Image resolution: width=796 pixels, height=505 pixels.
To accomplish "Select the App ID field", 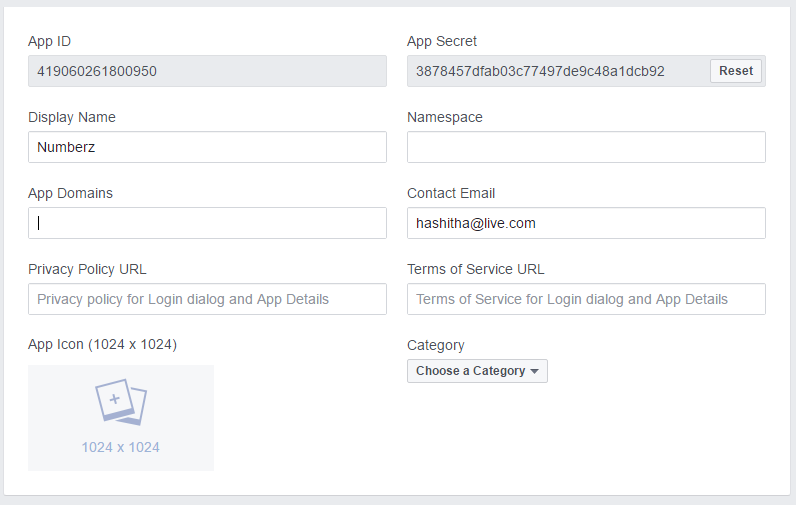I will [x=207, y=71].
